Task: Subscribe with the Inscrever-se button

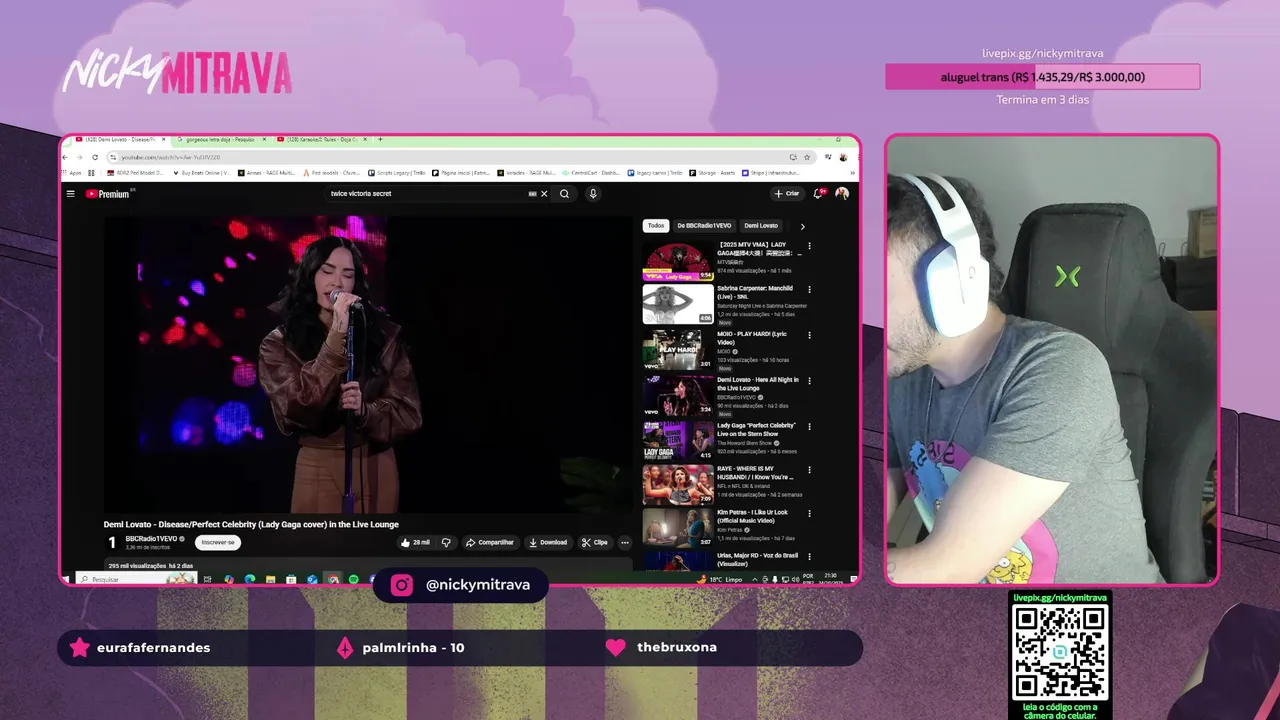Action: point(218,542)
